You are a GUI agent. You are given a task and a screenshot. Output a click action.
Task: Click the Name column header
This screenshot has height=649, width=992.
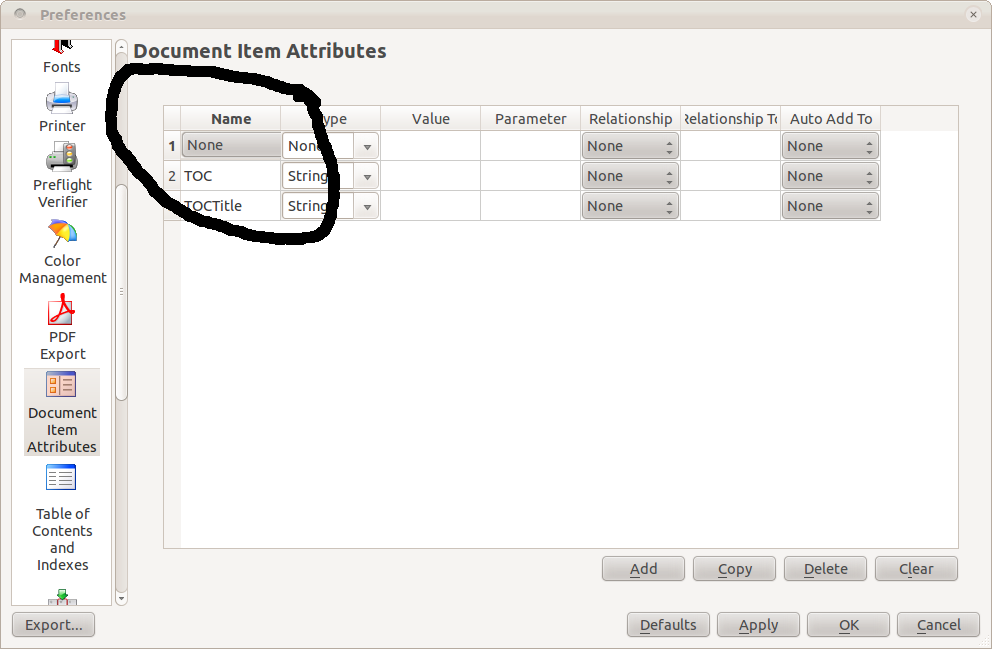(231, 119)
